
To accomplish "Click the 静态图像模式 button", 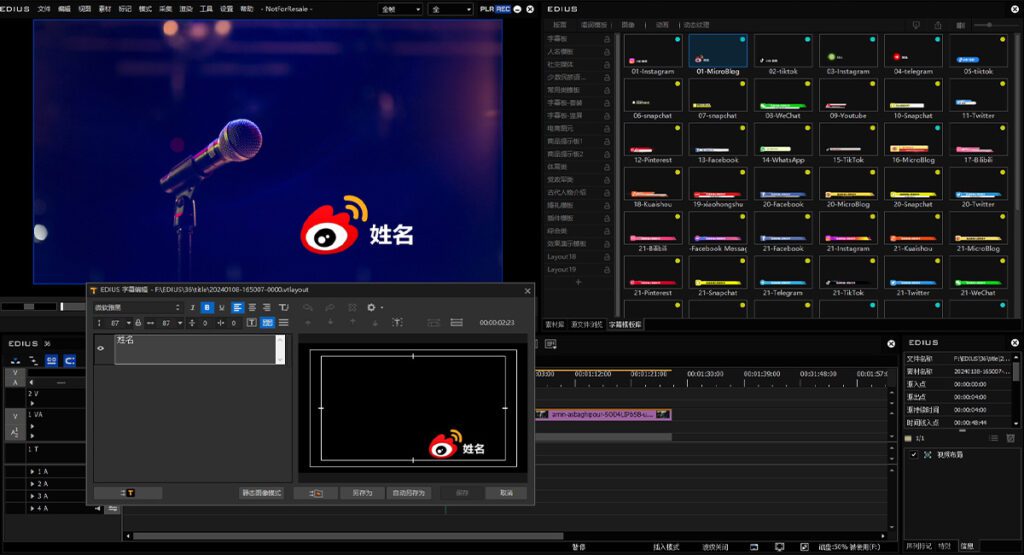I will click(x=261, y=493).
